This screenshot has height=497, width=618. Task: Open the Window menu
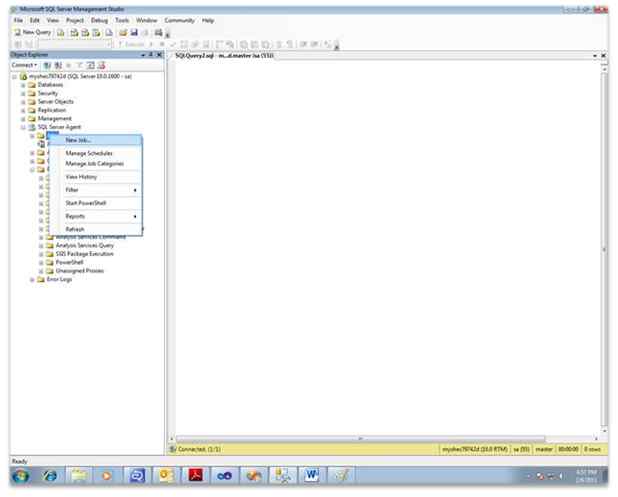tap(147, 20)
